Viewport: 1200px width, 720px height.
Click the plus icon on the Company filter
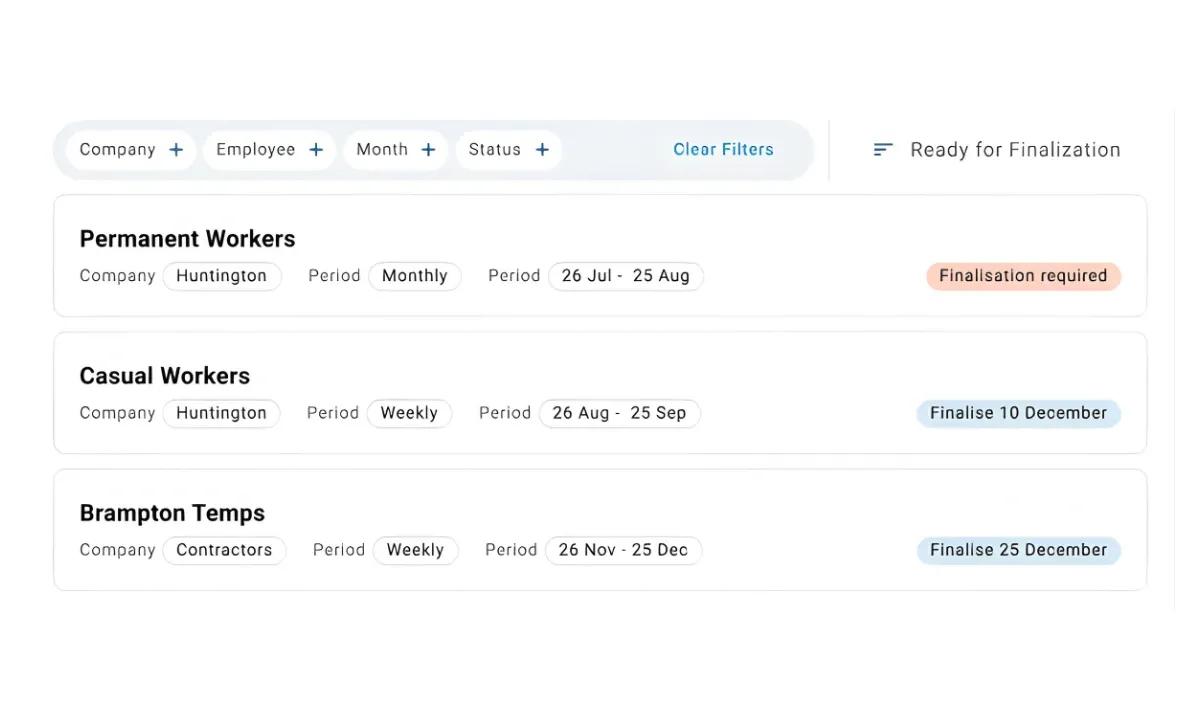175,149
